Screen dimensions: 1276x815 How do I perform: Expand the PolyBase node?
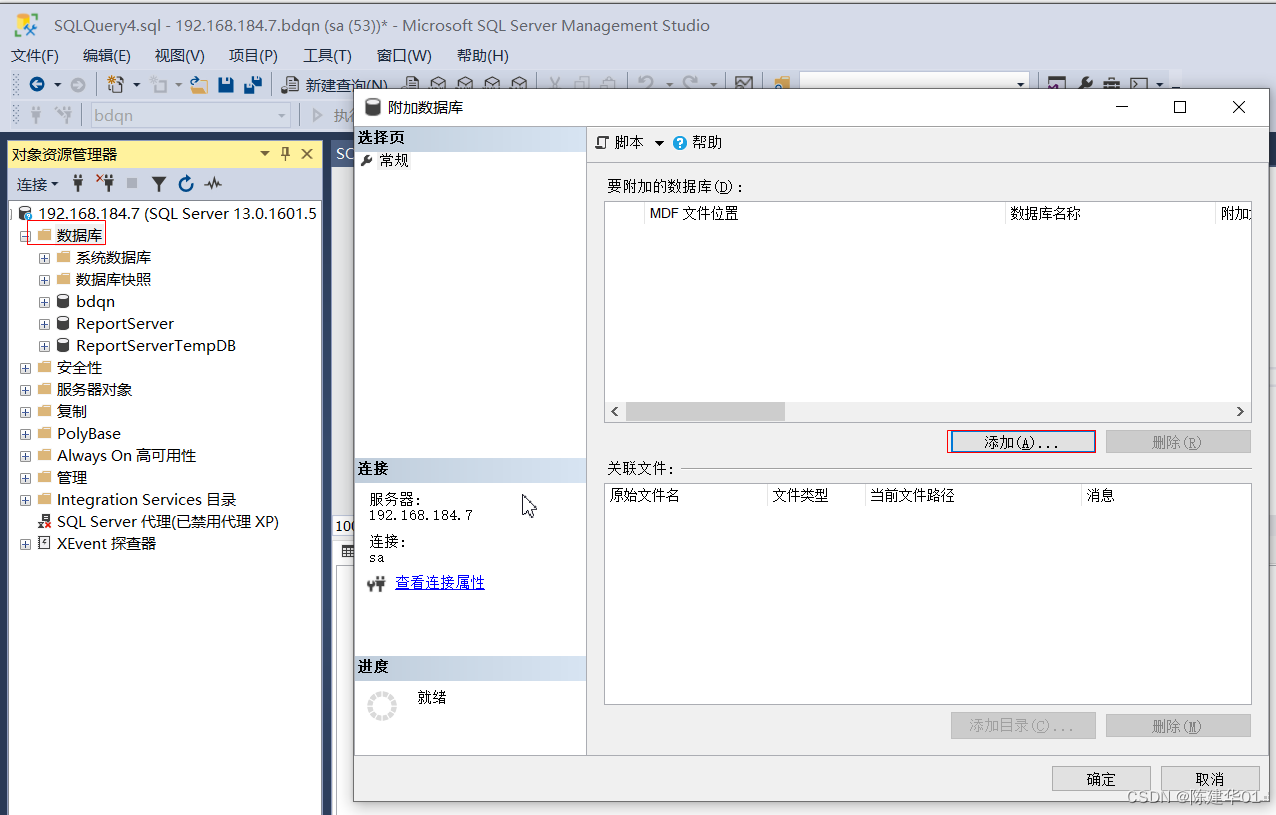[25, 434]
